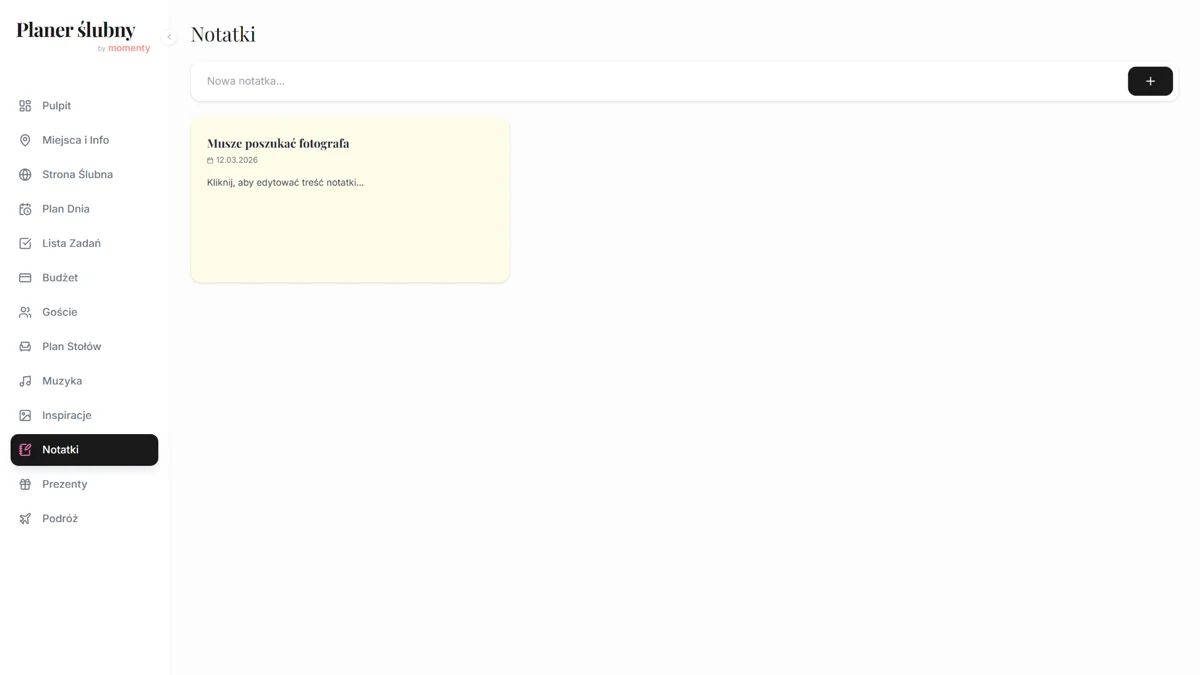
Task: Open the Inspiracje menu item
Action: (x=66, y=415)
